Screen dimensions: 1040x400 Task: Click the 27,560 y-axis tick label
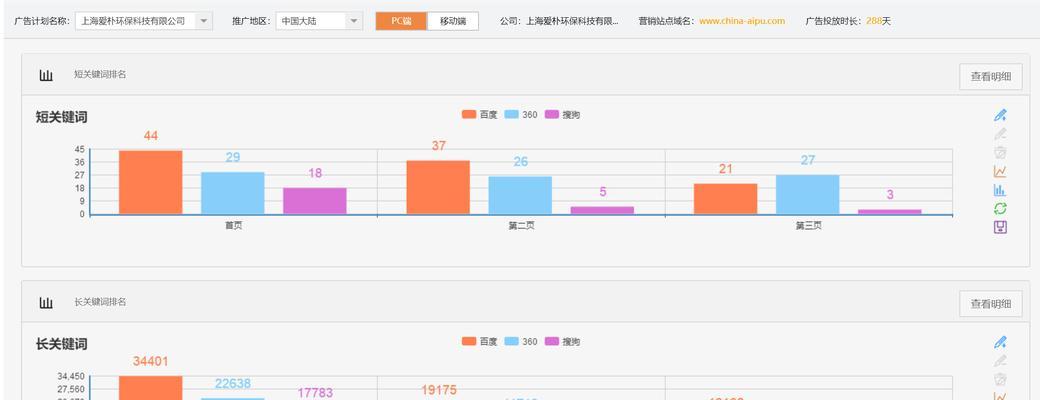click(x=70, y=389)
